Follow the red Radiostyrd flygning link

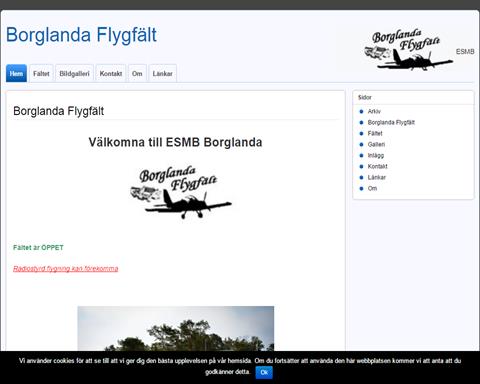[66, 268]
